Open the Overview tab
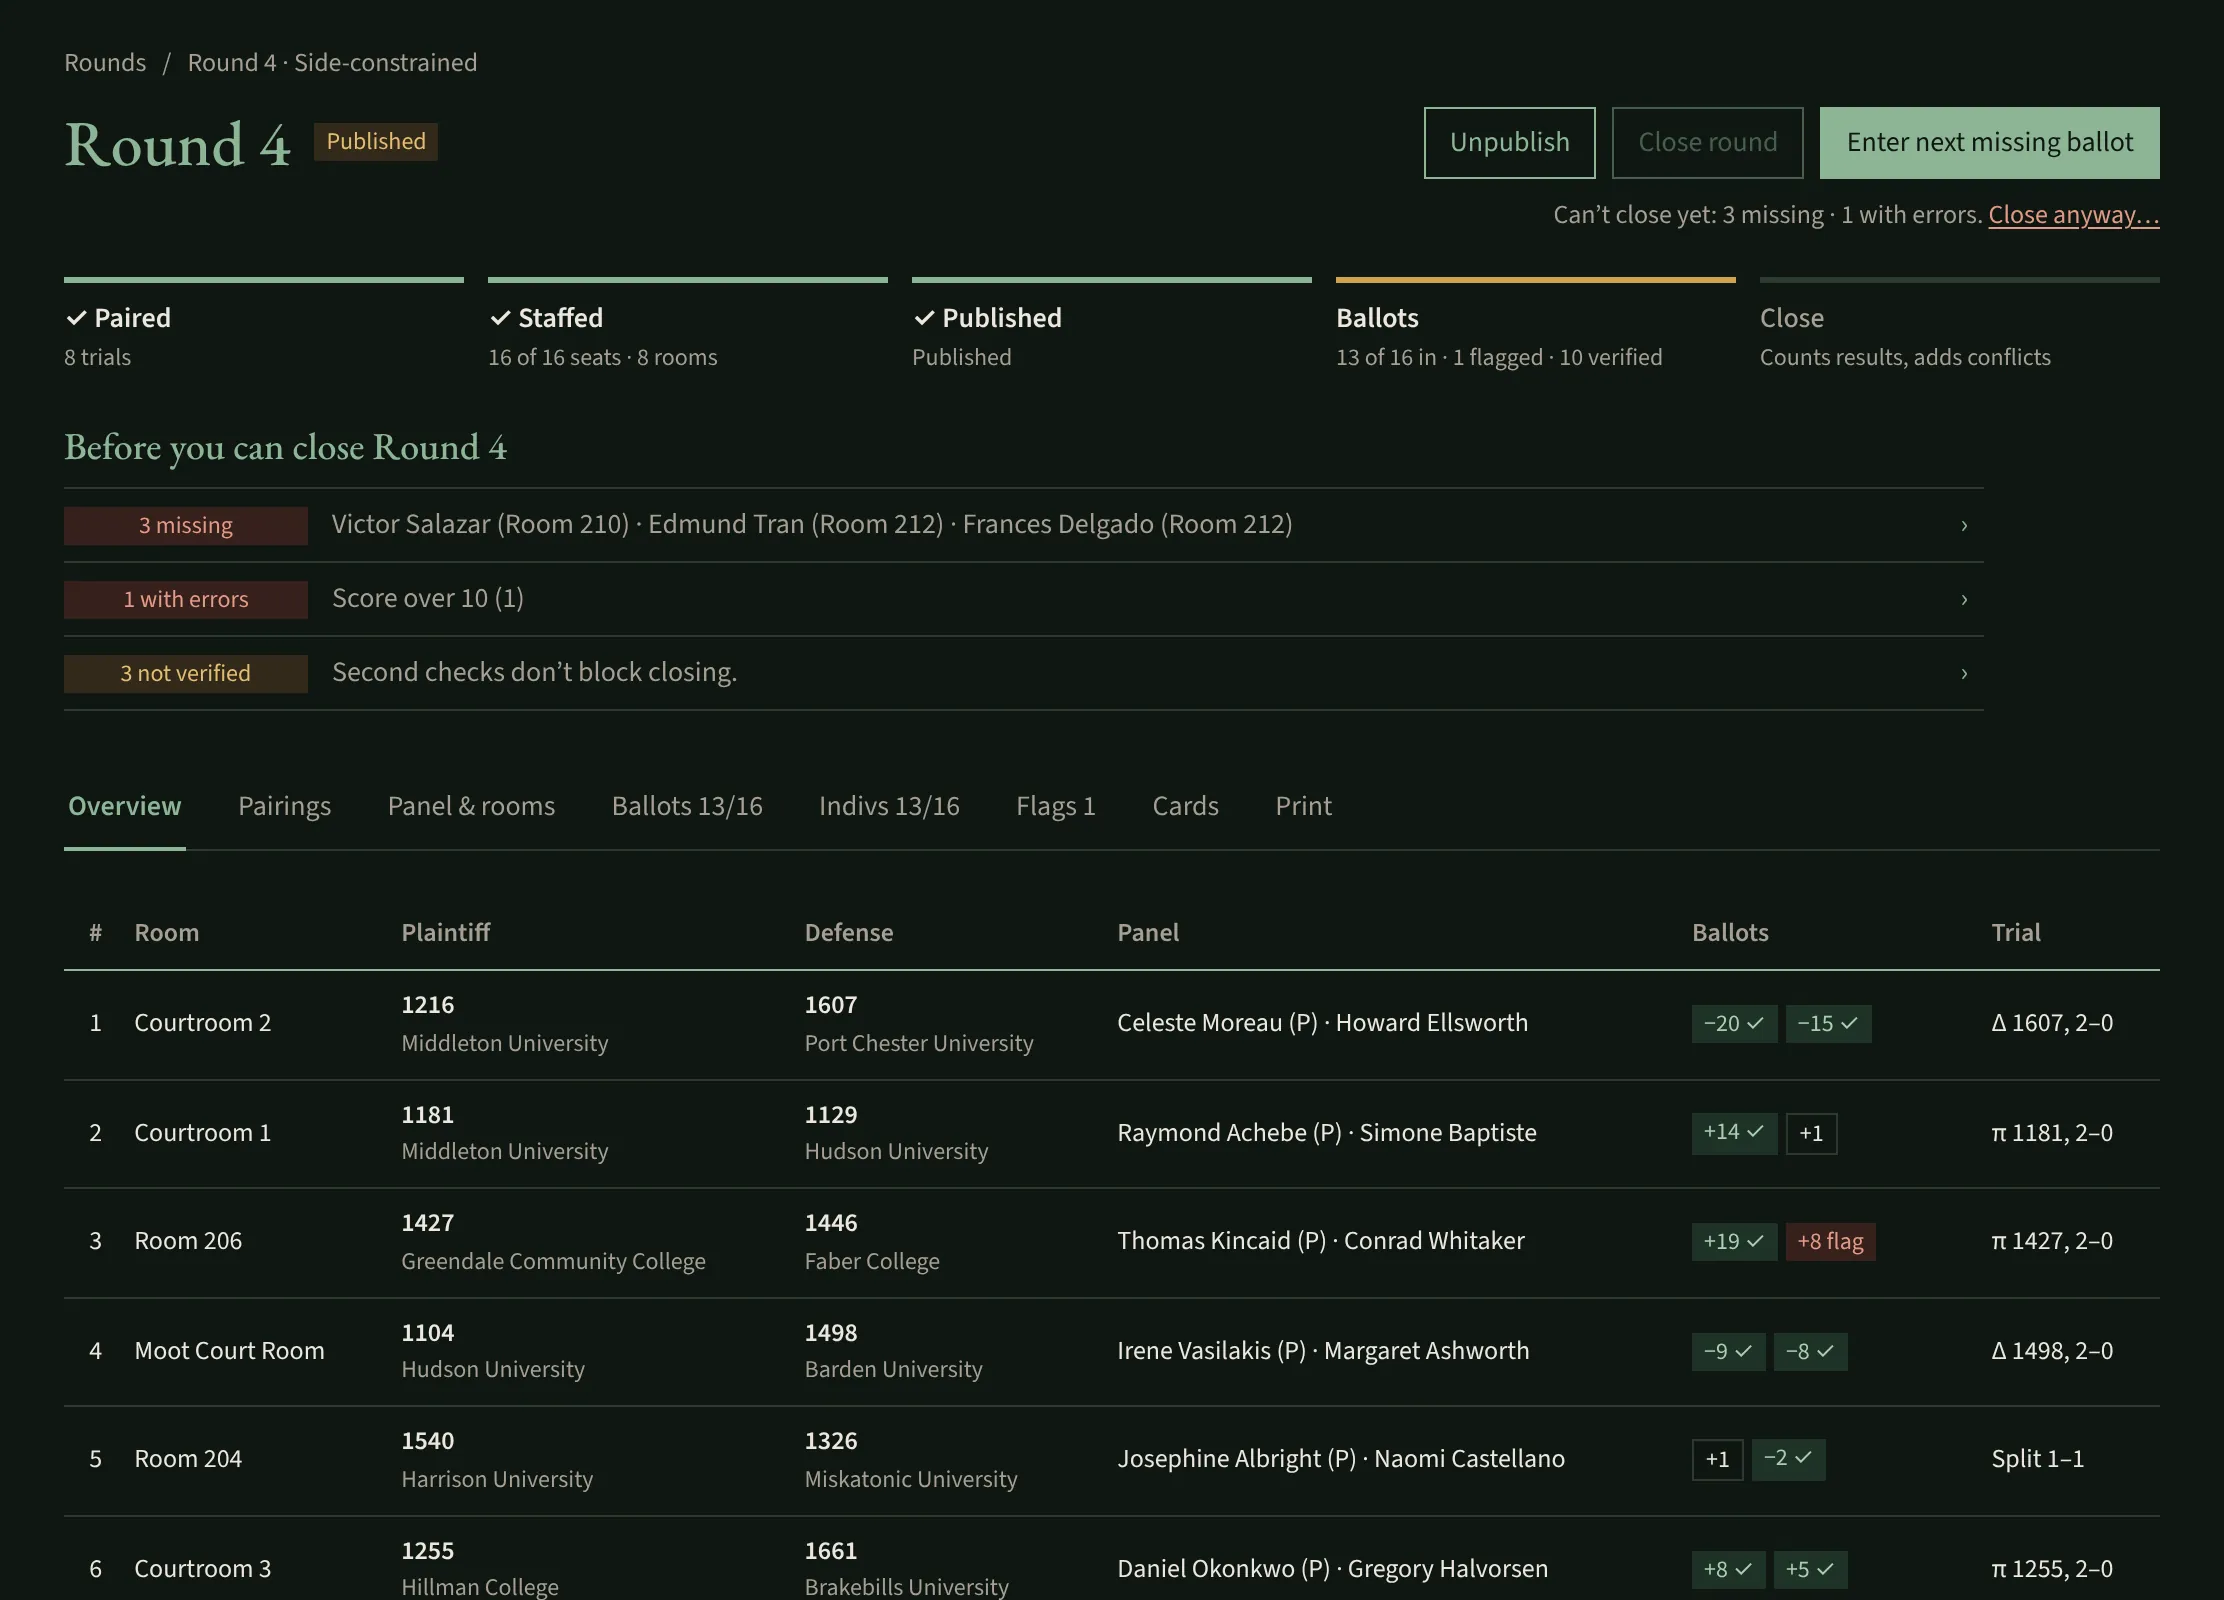Viewport: 2224px width, 1600px height. click(125, 806)
